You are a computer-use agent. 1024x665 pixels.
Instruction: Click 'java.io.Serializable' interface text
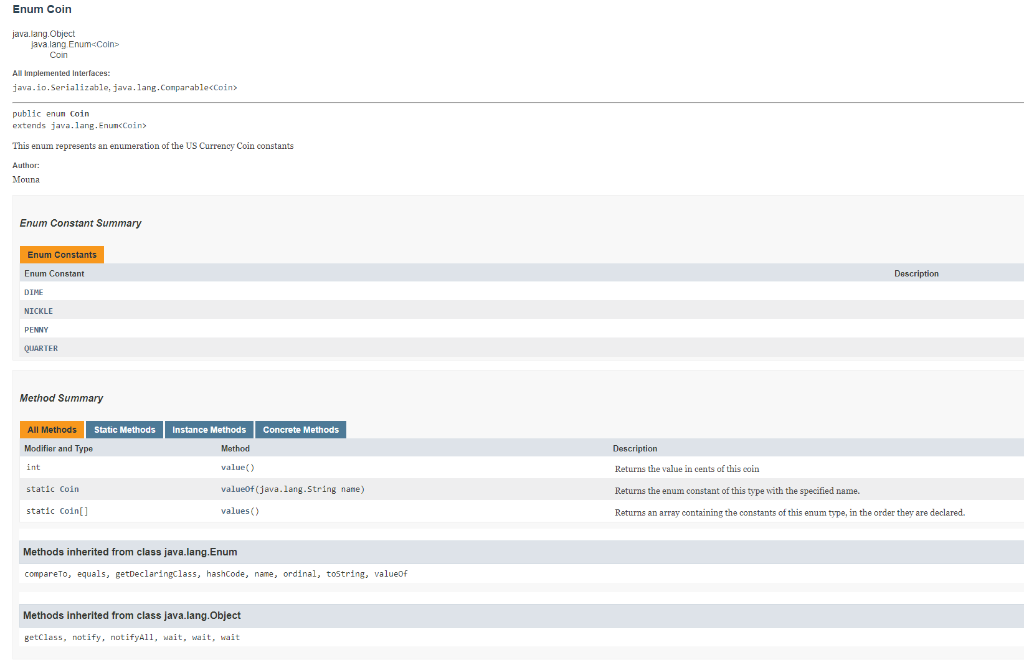click(x=61, y=88)
